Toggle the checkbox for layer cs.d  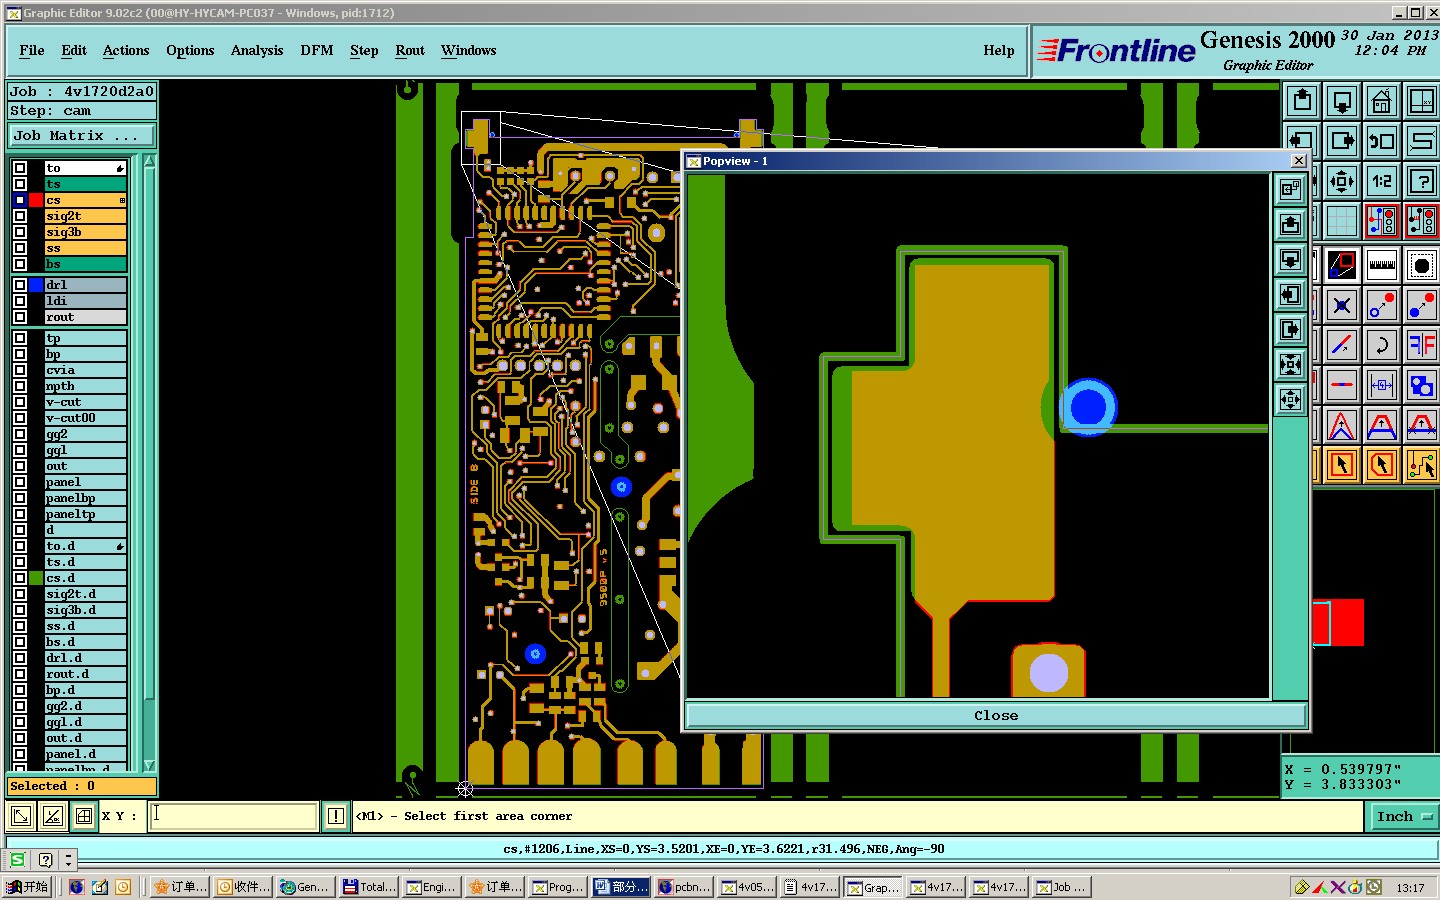point(20,578)
